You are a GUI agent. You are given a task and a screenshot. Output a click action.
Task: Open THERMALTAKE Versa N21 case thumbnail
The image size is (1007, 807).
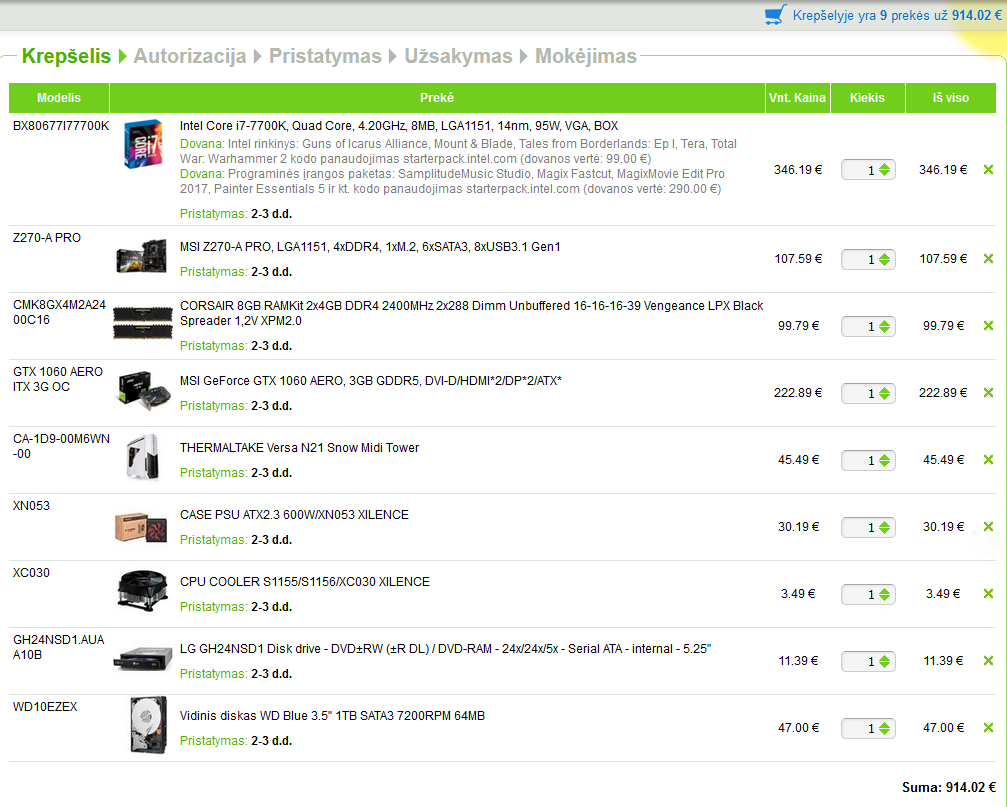tap(143, 457)
